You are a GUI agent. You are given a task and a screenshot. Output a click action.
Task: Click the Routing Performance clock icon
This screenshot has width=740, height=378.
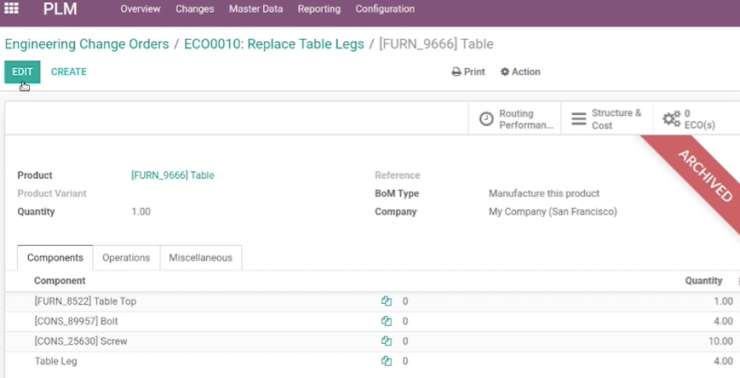pyautogui.click(x=486, y=119)
